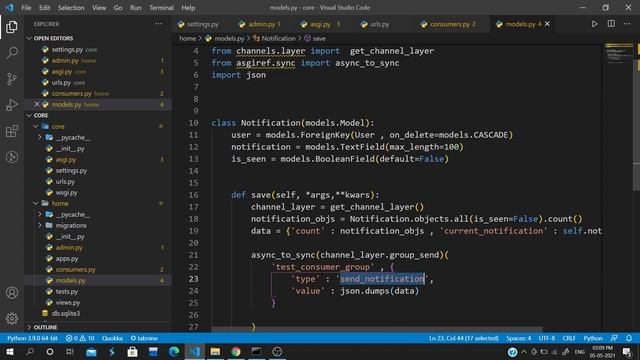Click the feedback icon in status bar
Image resolution: width=640 pixels, height=360 pixels.
click(x=614, y=338)
